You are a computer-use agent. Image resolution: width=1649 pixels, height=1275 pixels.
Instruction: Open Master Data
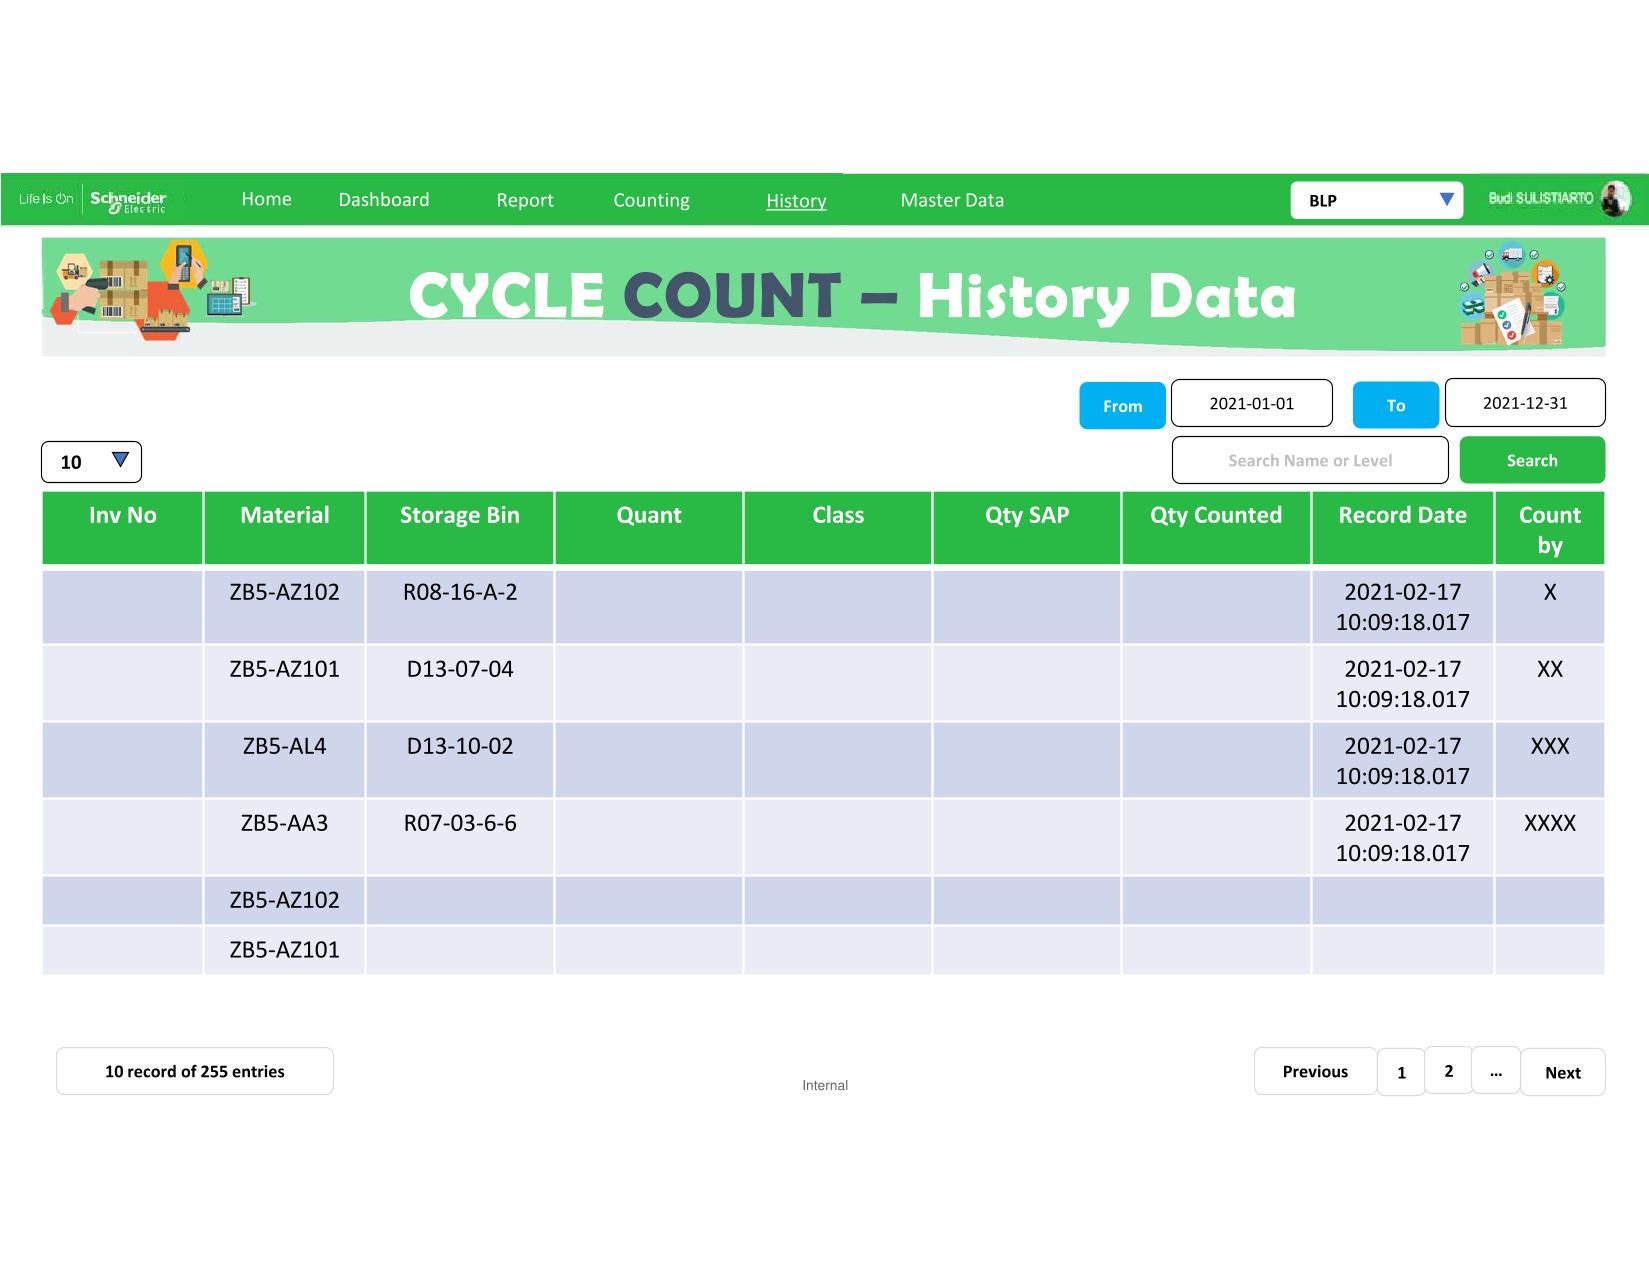[952, 200]
